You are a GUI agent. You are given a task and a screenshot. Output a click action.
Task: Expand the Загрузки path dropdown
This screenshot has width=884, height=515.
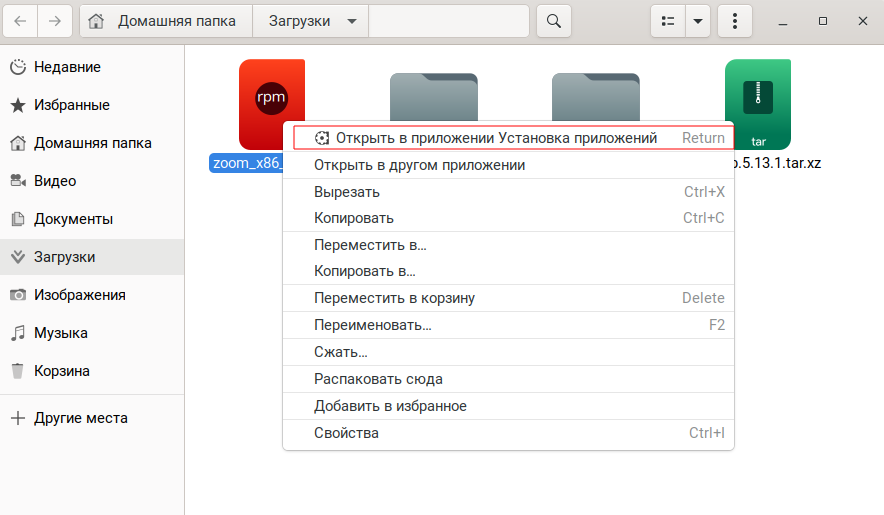click(x=350, y=21)
